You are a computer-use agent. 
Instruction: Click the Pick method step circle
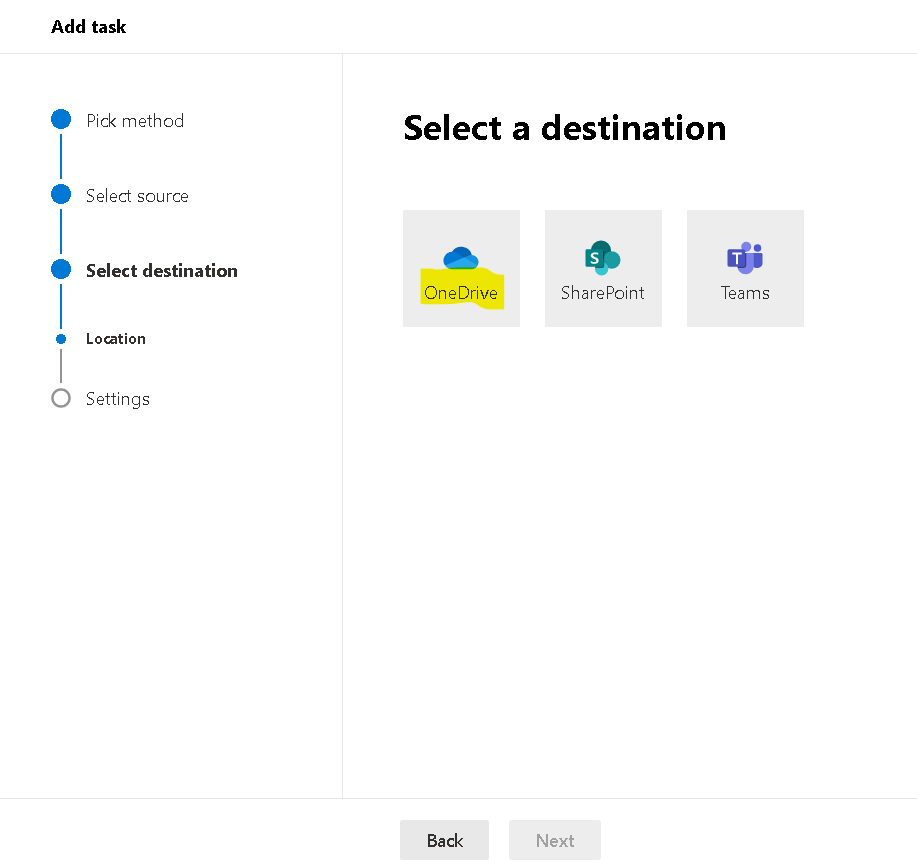point(61,119)
